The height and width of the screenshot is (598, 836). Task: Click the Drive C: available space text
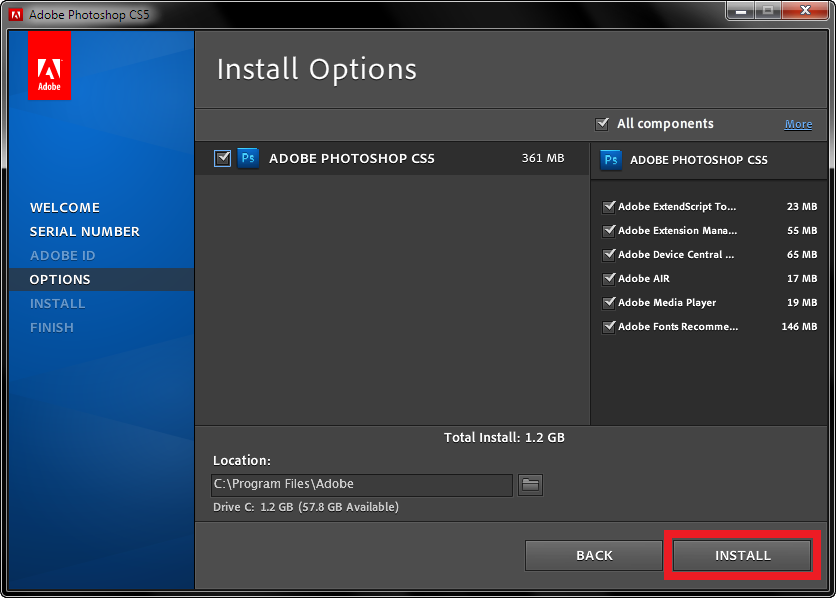[306, 507]
